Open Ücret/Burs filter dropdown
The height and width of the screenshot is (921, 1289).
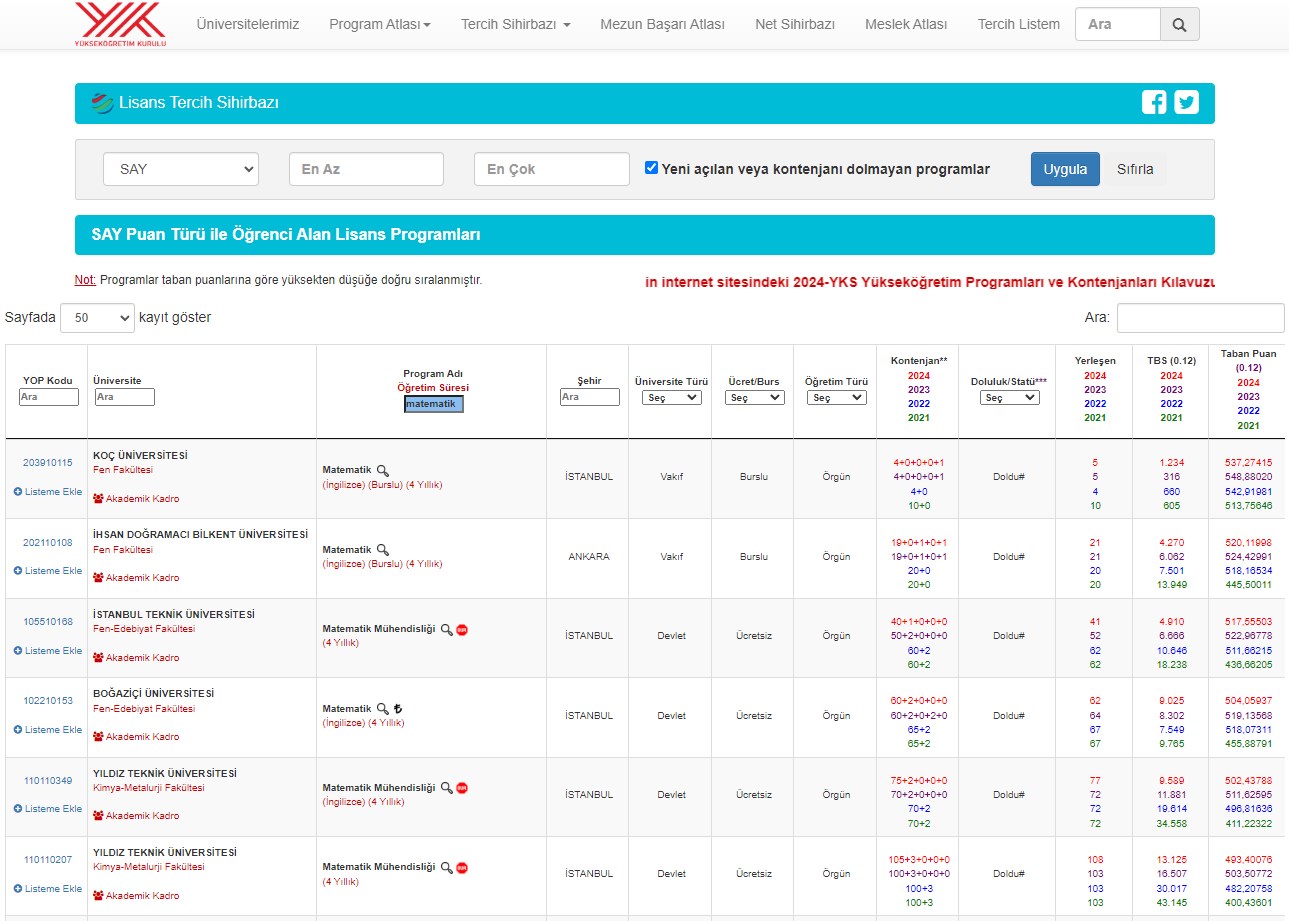click(754, 397)
